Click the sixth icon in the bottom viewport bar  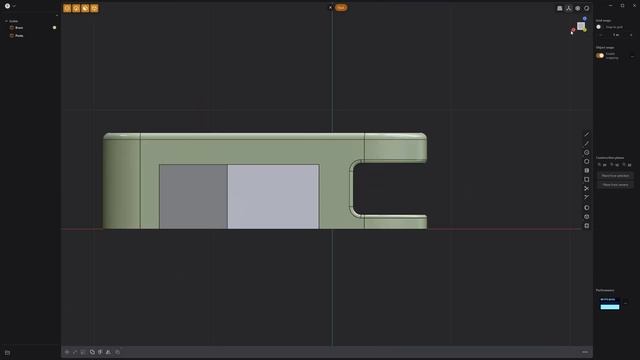(108, 352)
